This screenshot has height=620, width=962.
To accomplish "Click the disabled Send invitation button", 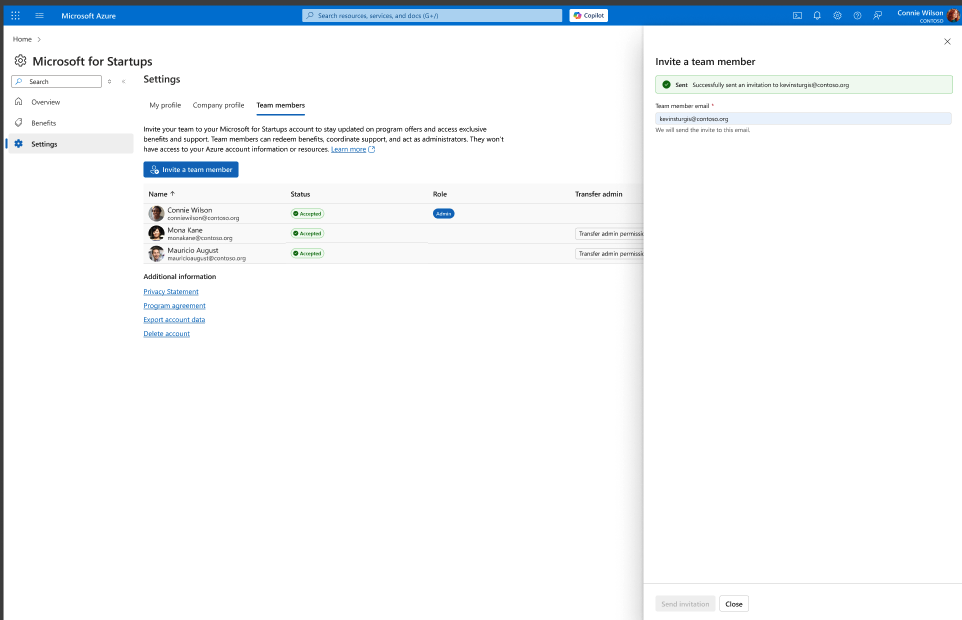I will 685,604.
